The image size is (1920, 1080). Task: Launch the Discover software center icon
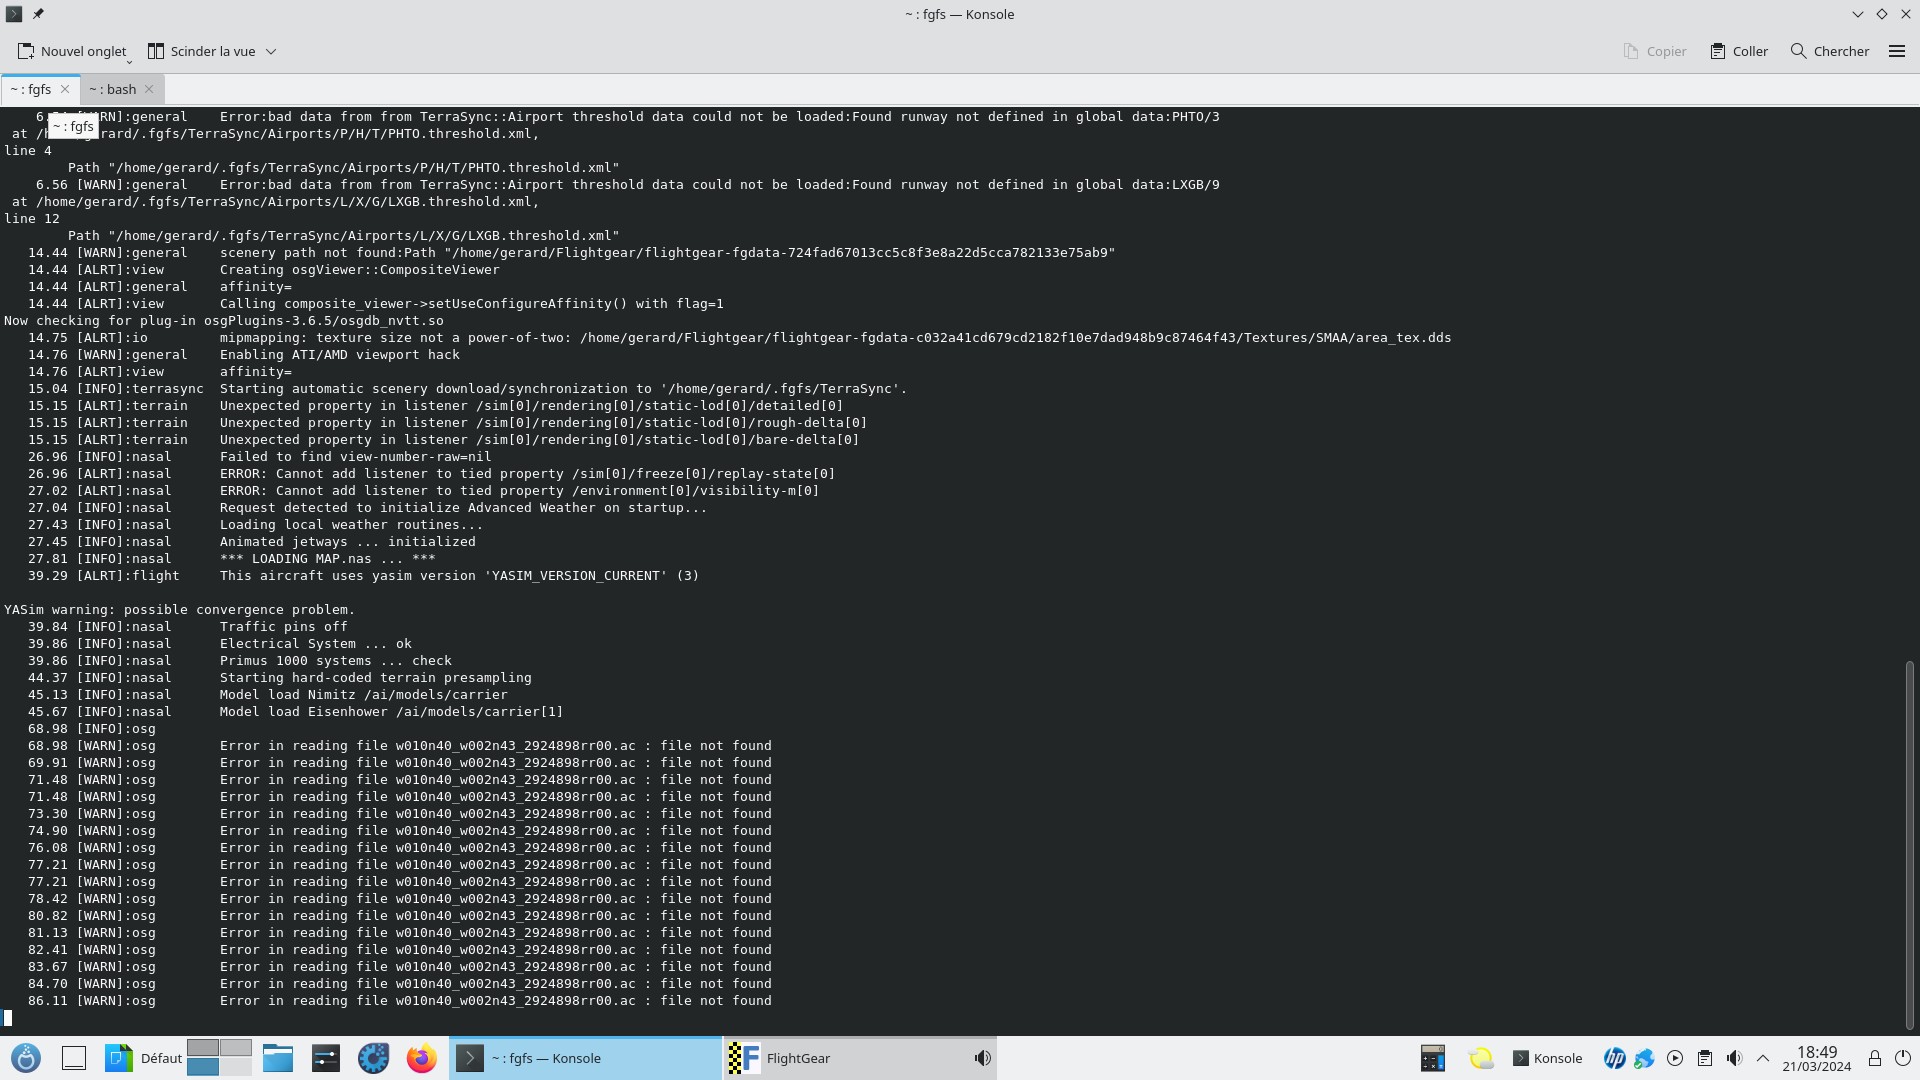[x=374, y=1058]
